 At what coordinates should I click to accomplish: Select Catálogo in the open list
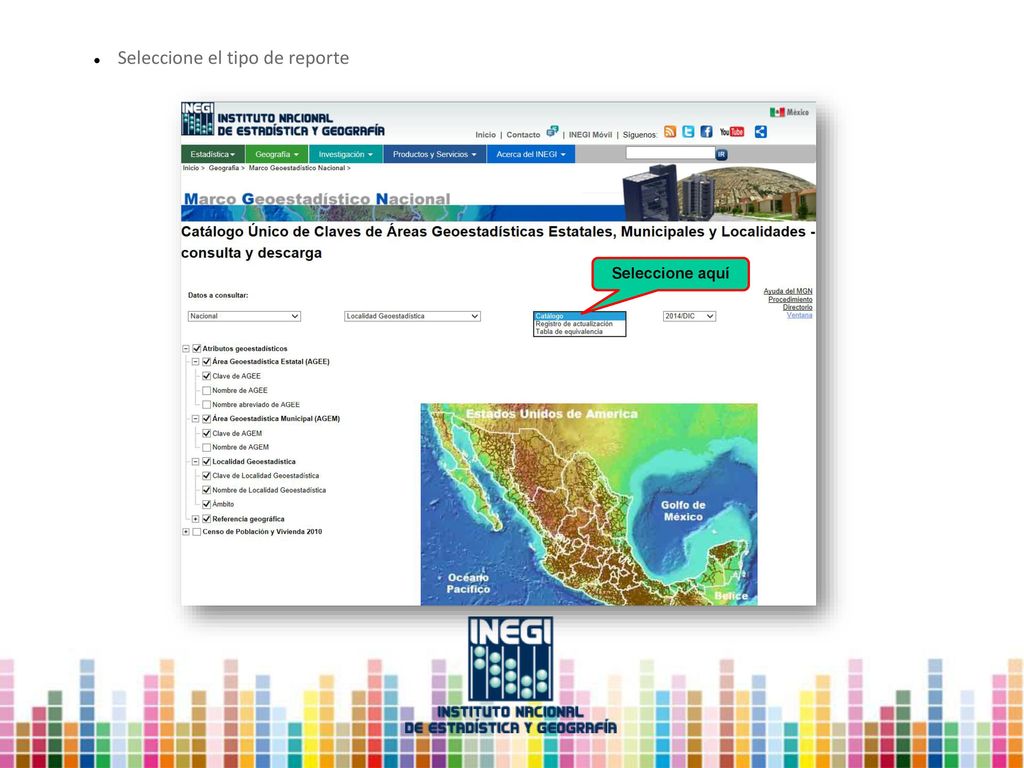click(579, 316)
